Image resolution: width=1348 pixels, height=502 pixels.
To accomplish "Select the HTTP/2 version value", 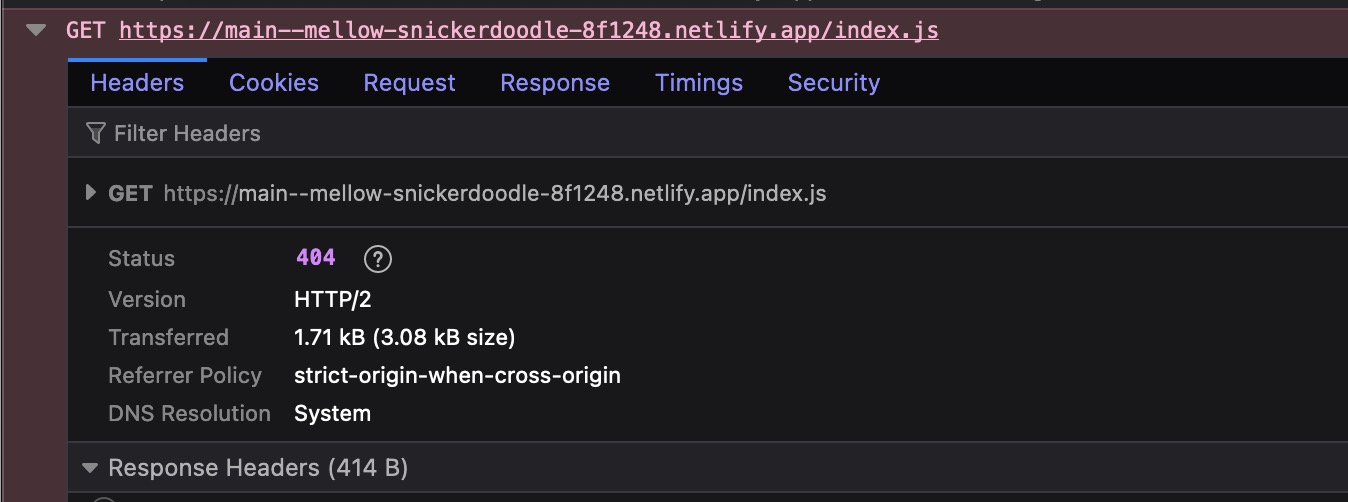I will click(x=333, y=299).
